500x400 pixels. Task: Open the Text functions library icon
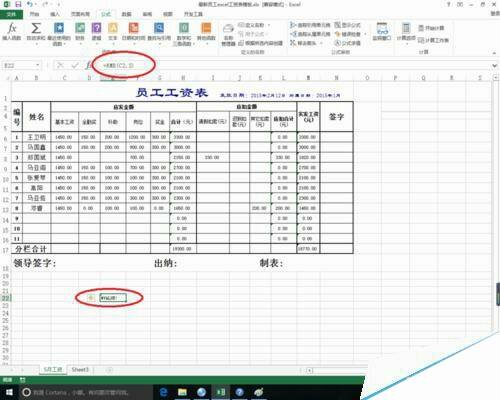pos(113,32)
